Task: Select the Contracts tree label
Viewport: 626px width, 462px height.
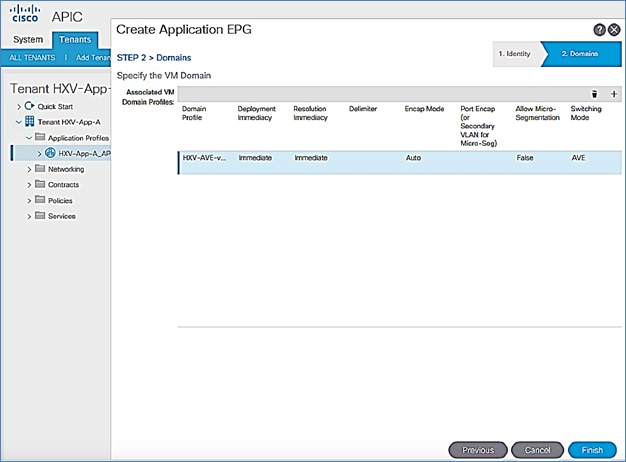Action: click(x=63, y=185)
